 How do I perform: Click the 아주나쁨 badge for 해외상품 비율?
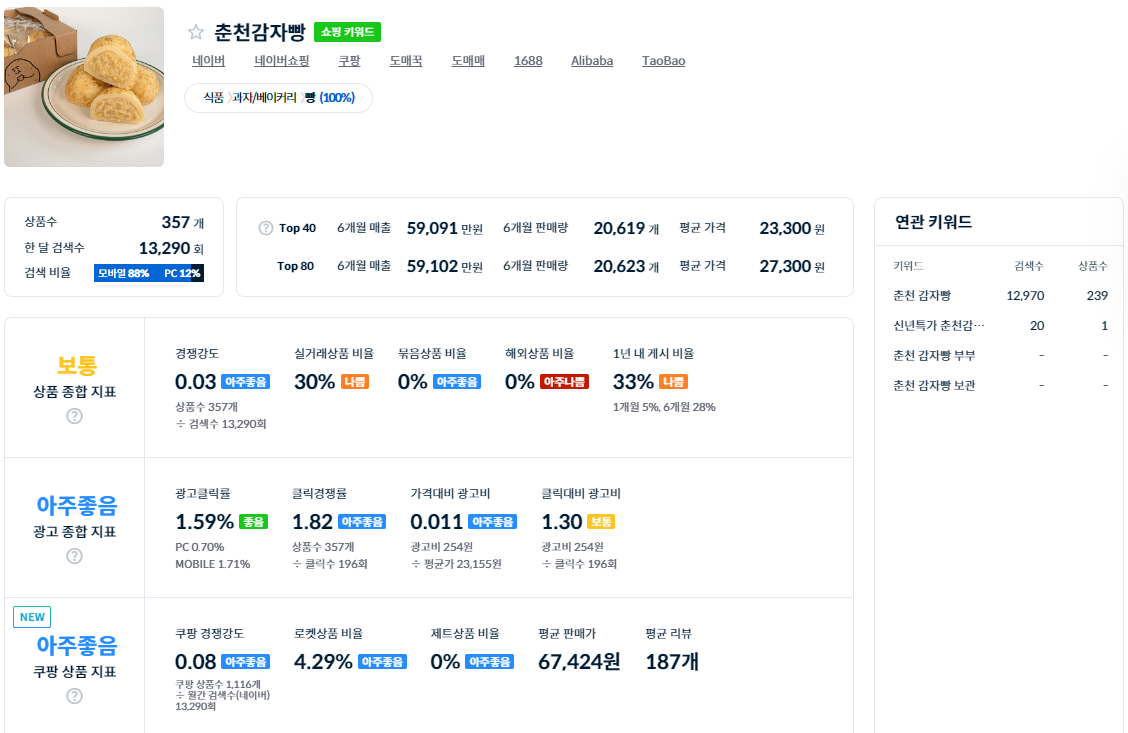(x=564, y=382)
